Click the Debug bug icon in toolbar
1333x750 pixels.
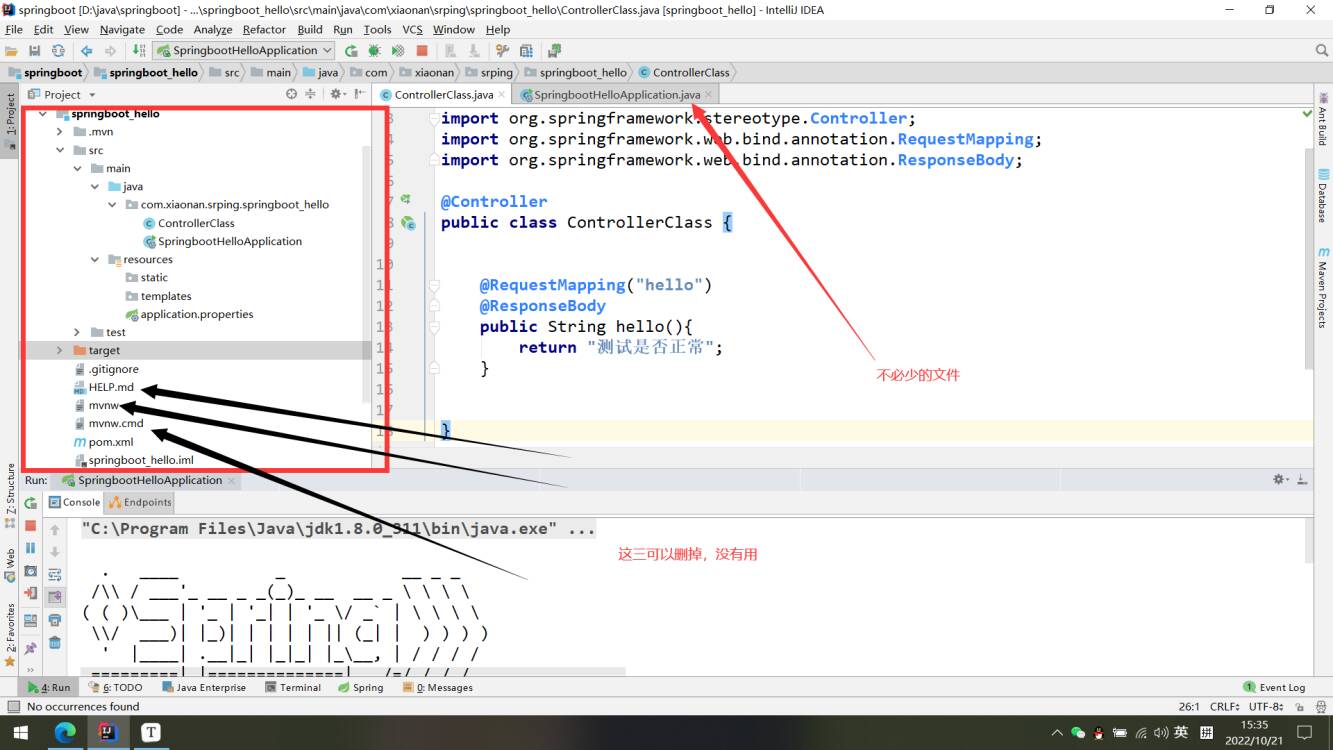pyautogui.click(x=374, y=50)
